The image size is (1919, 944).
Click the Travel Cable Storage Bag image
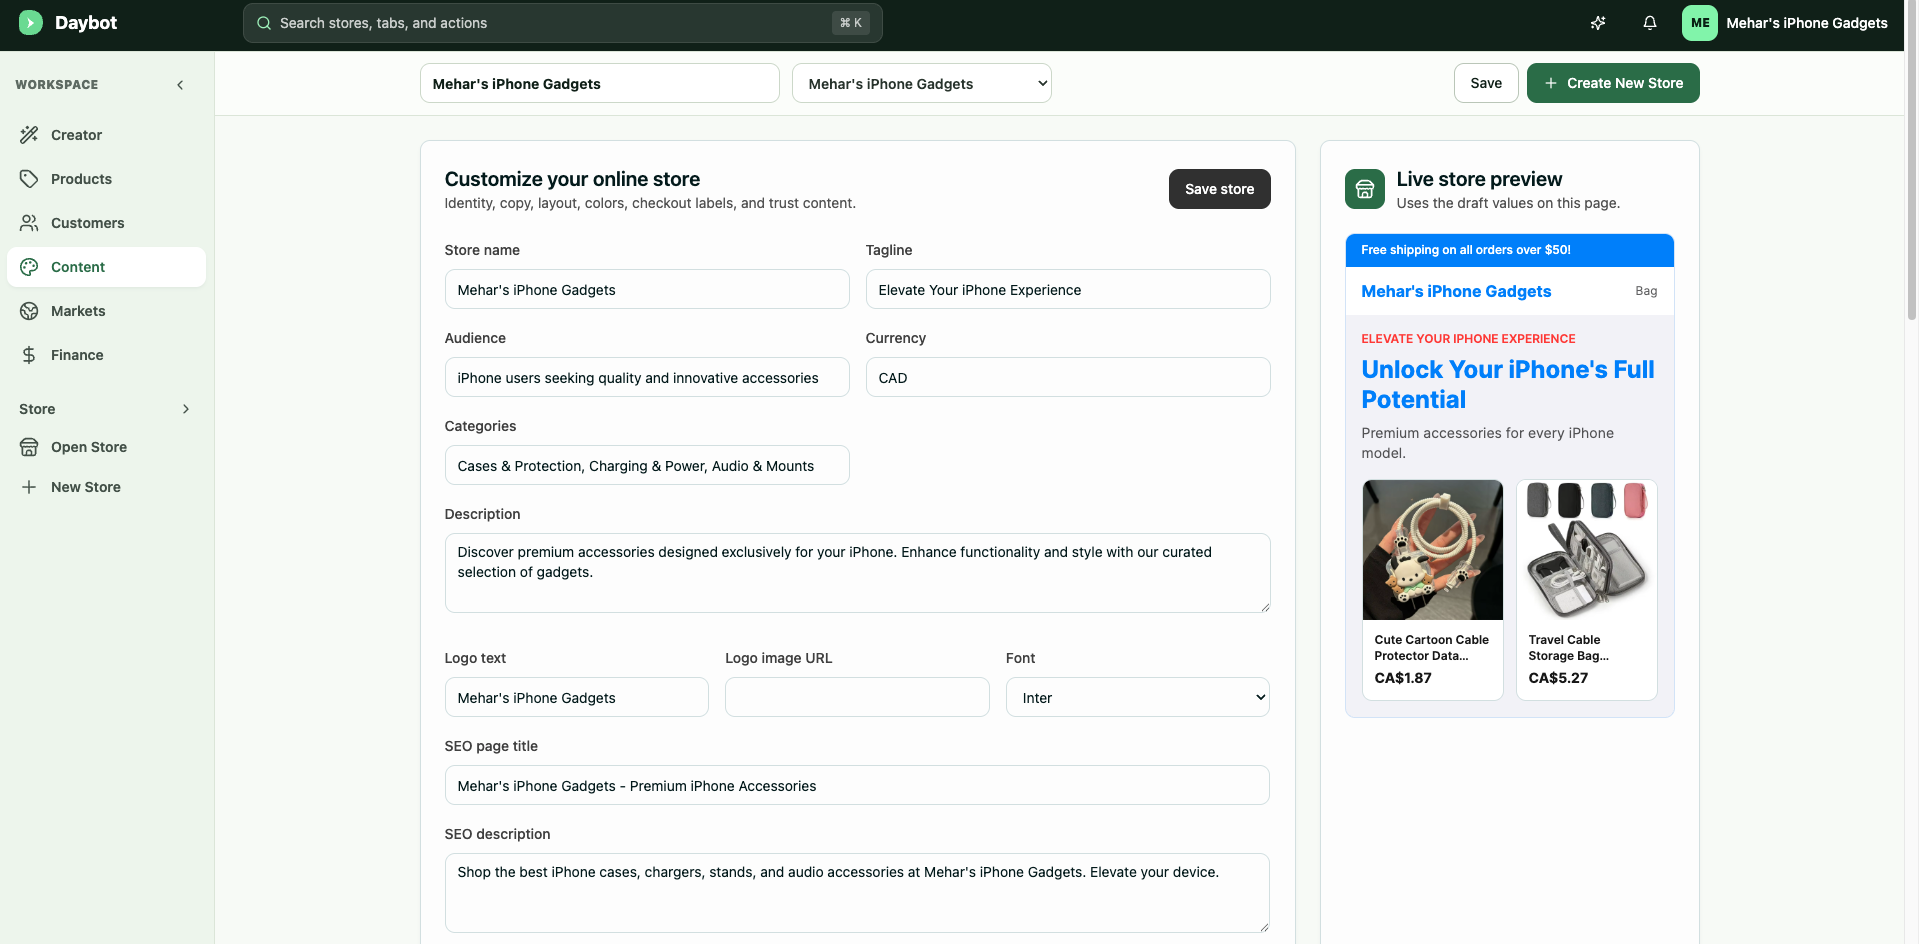1587,550
